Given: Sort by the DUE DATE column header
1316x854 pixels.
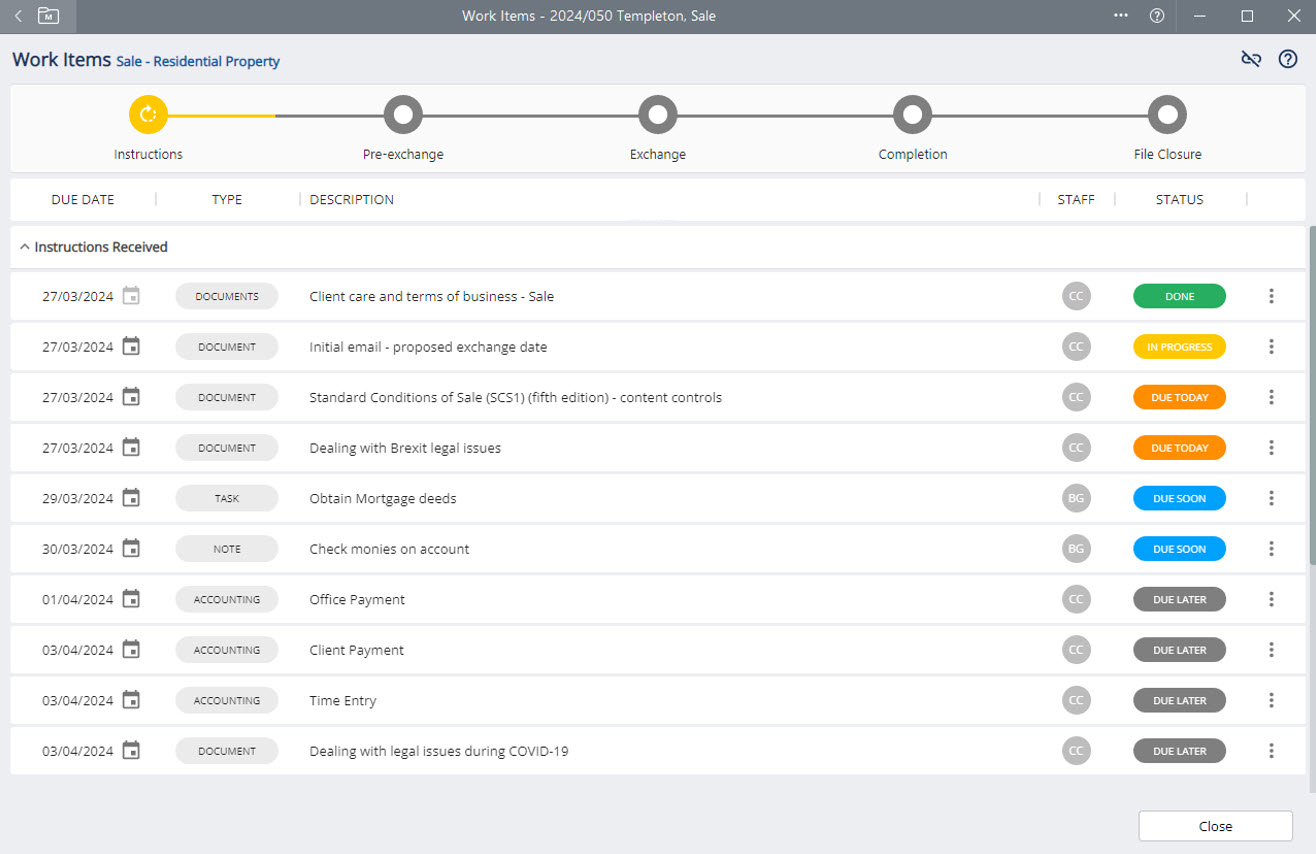Looking at the screenshot, I should 83,199.
